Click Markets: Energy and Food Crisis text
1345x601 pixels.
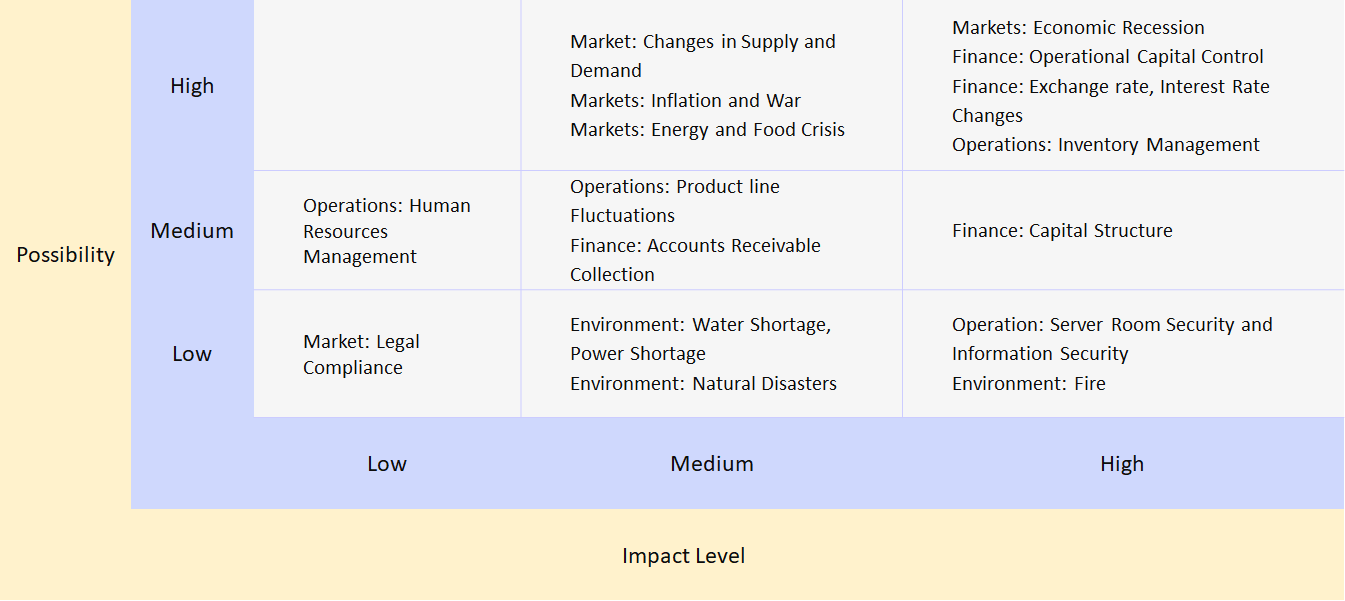pyautogui.click(x=707, y=130)
